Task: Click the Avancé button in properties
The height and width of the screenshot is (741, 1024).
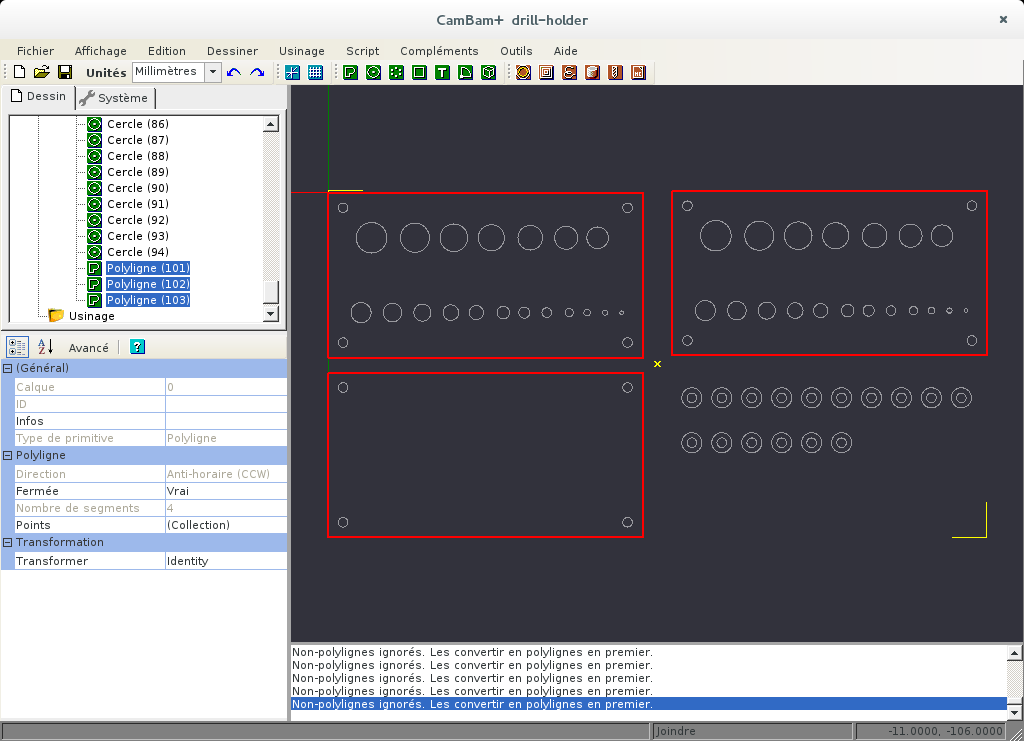Action: tap(88, 348)
